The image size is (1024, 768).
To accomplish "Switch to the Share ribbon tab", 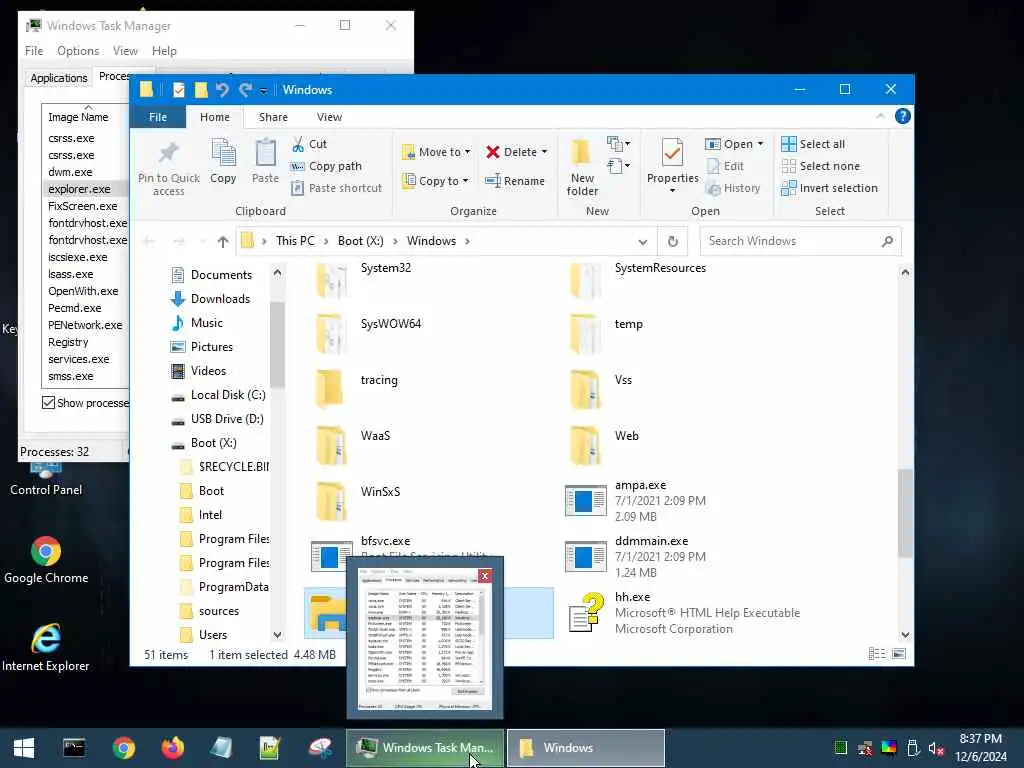I will (x=273, y=117).
